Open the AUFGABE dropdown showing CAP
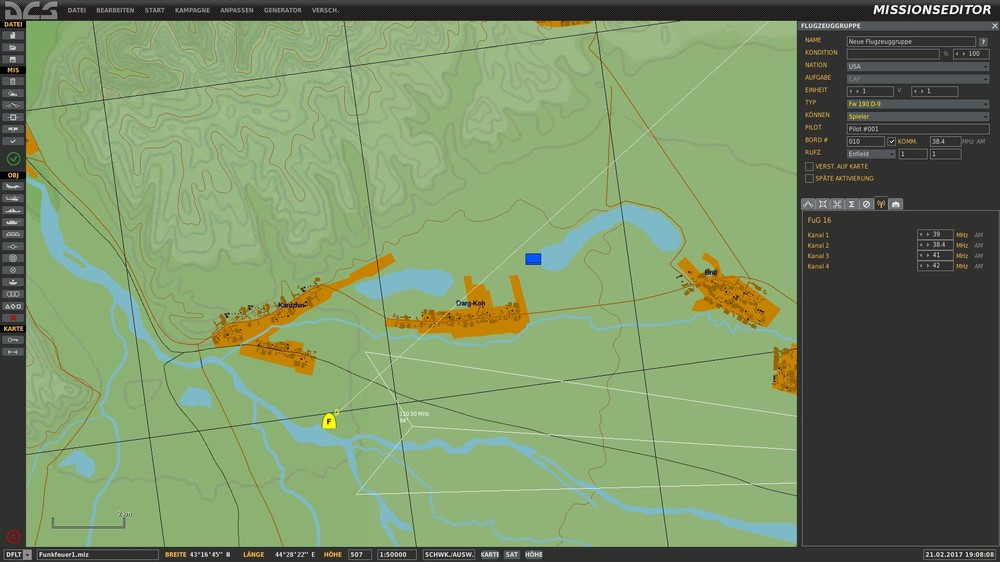 click(x=918, y=79)
